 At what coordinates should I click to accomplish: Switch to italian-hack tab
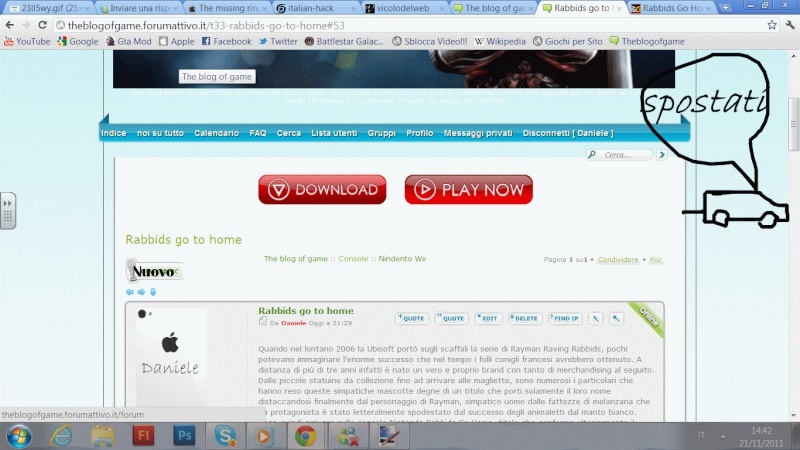point(315,8)
